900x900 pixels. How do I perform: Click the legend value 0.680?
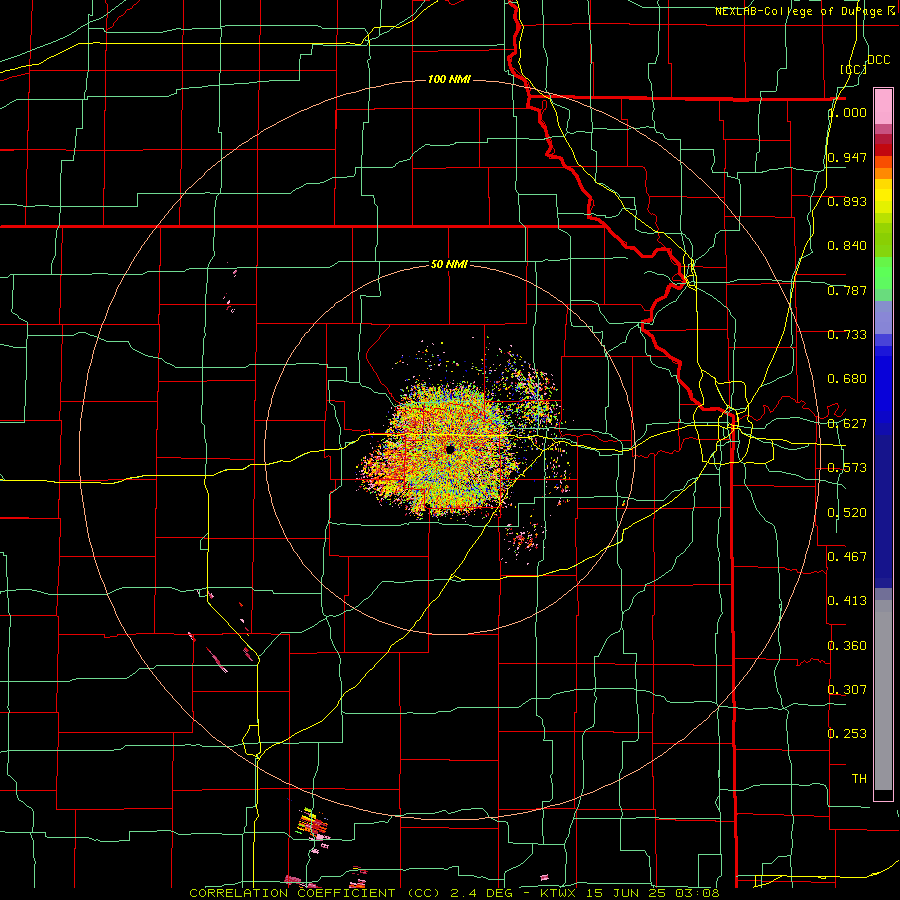pos(847,378)
